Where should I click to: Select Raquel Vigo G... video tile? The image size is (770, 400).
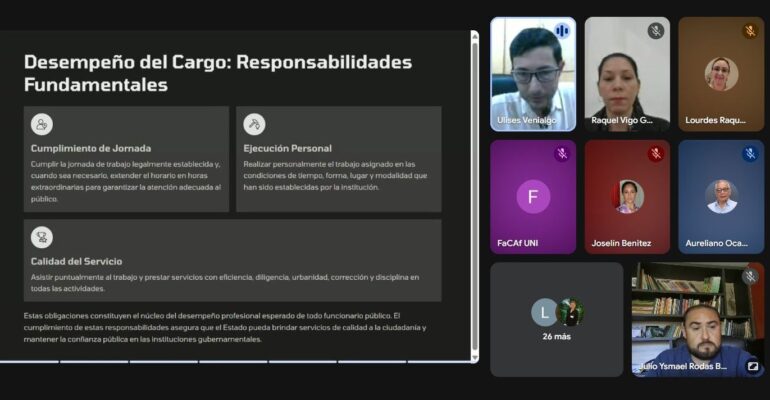click(x=627, y=74)
